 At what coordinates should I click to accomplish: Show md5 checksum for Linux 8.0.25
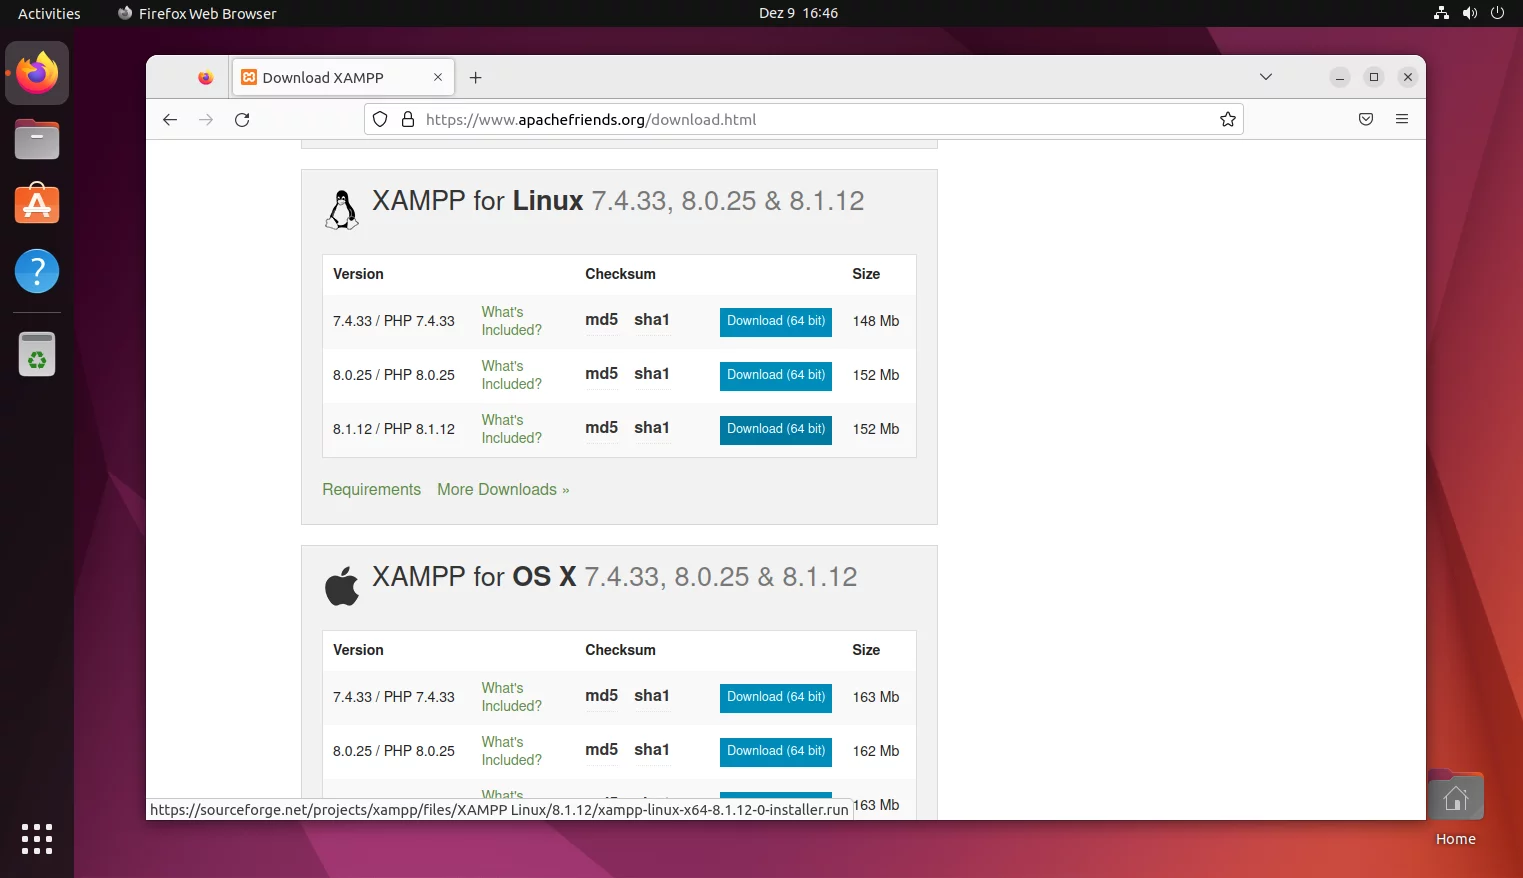[x=602, y=374]
